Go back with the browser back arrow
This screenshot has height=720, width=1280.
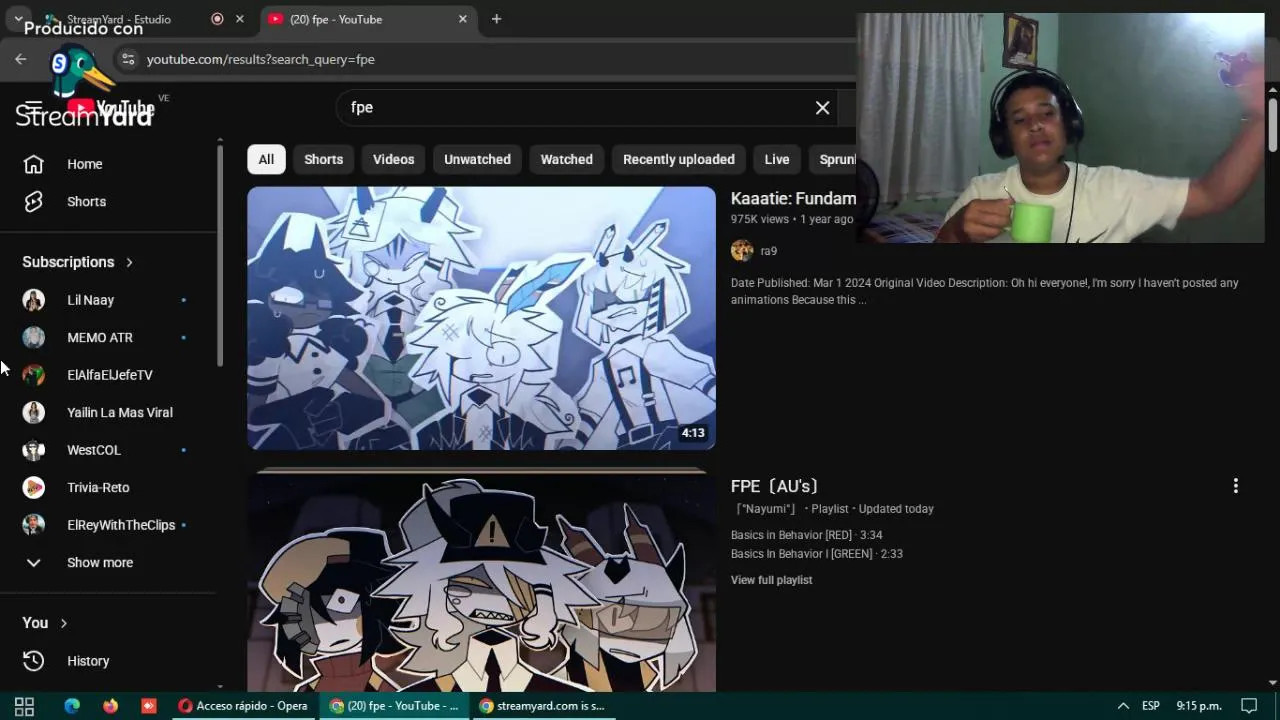[x=20, y=59]
